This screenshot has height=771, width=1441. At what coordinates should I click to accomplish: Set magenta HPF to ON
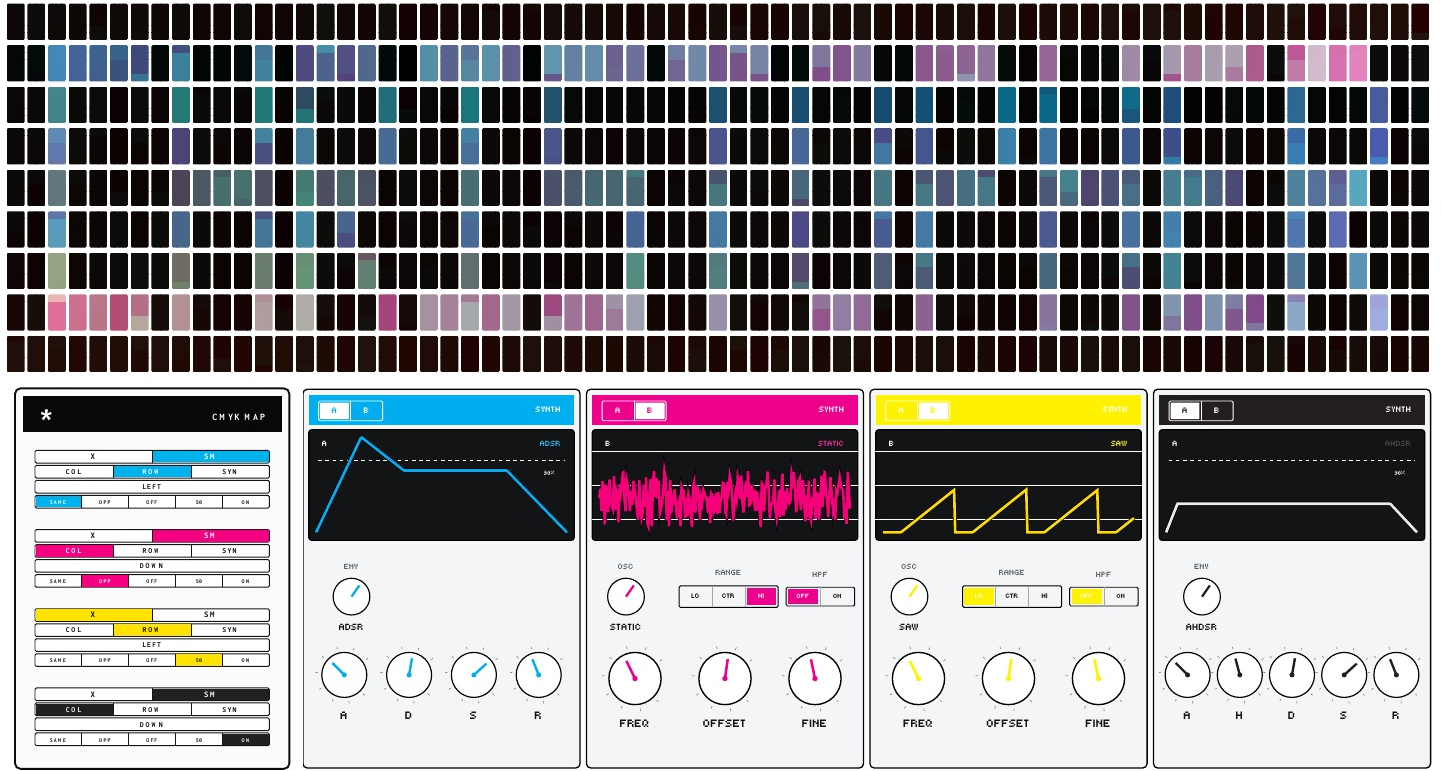pyautogui.click(x=837, y=596)
